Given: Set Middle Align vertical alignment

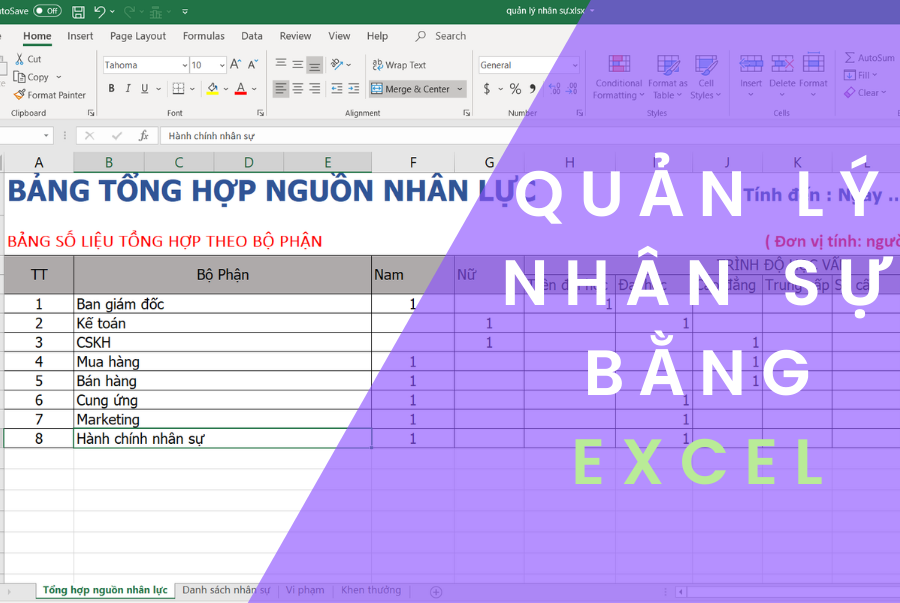Looking at the screenshot, I should pyautogui.click(x=297, y=64).
